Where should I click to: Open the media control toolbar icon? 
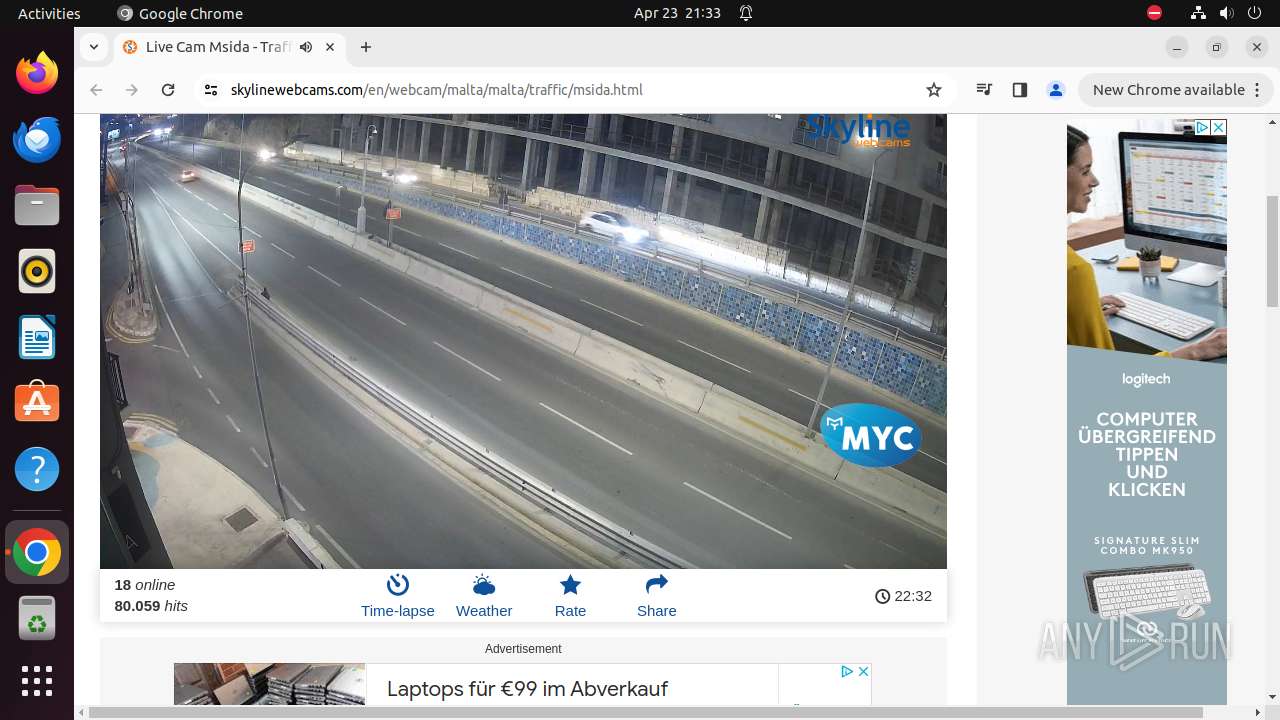coord(984,90)
